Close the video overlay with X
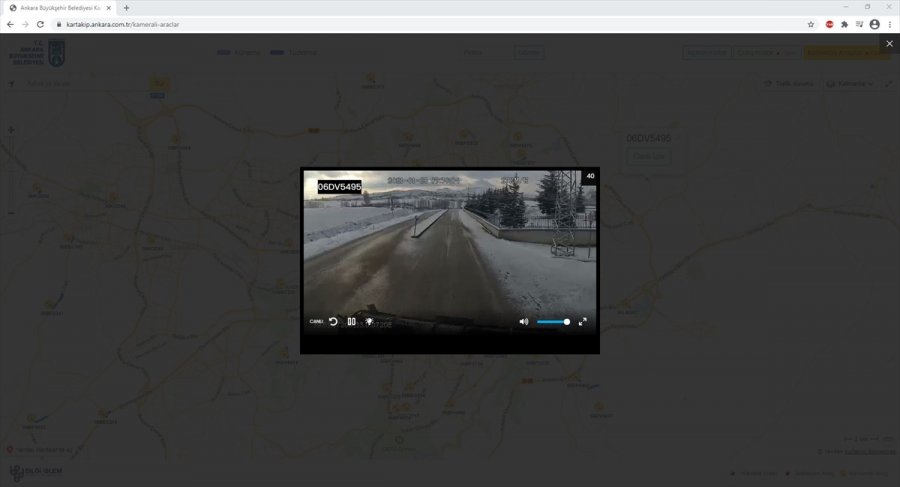Screen dimensions: 900x487 click(x=889, y=44)
